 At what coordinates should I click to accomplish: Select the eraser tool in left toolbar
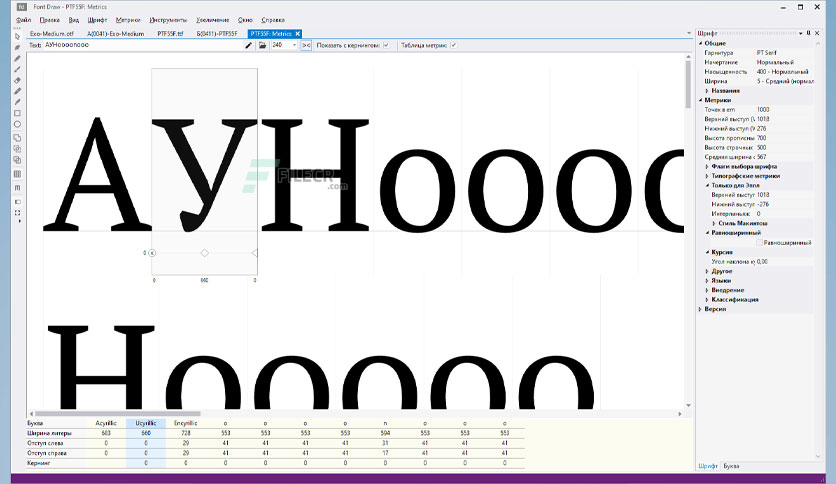click(x=18, y=80)
